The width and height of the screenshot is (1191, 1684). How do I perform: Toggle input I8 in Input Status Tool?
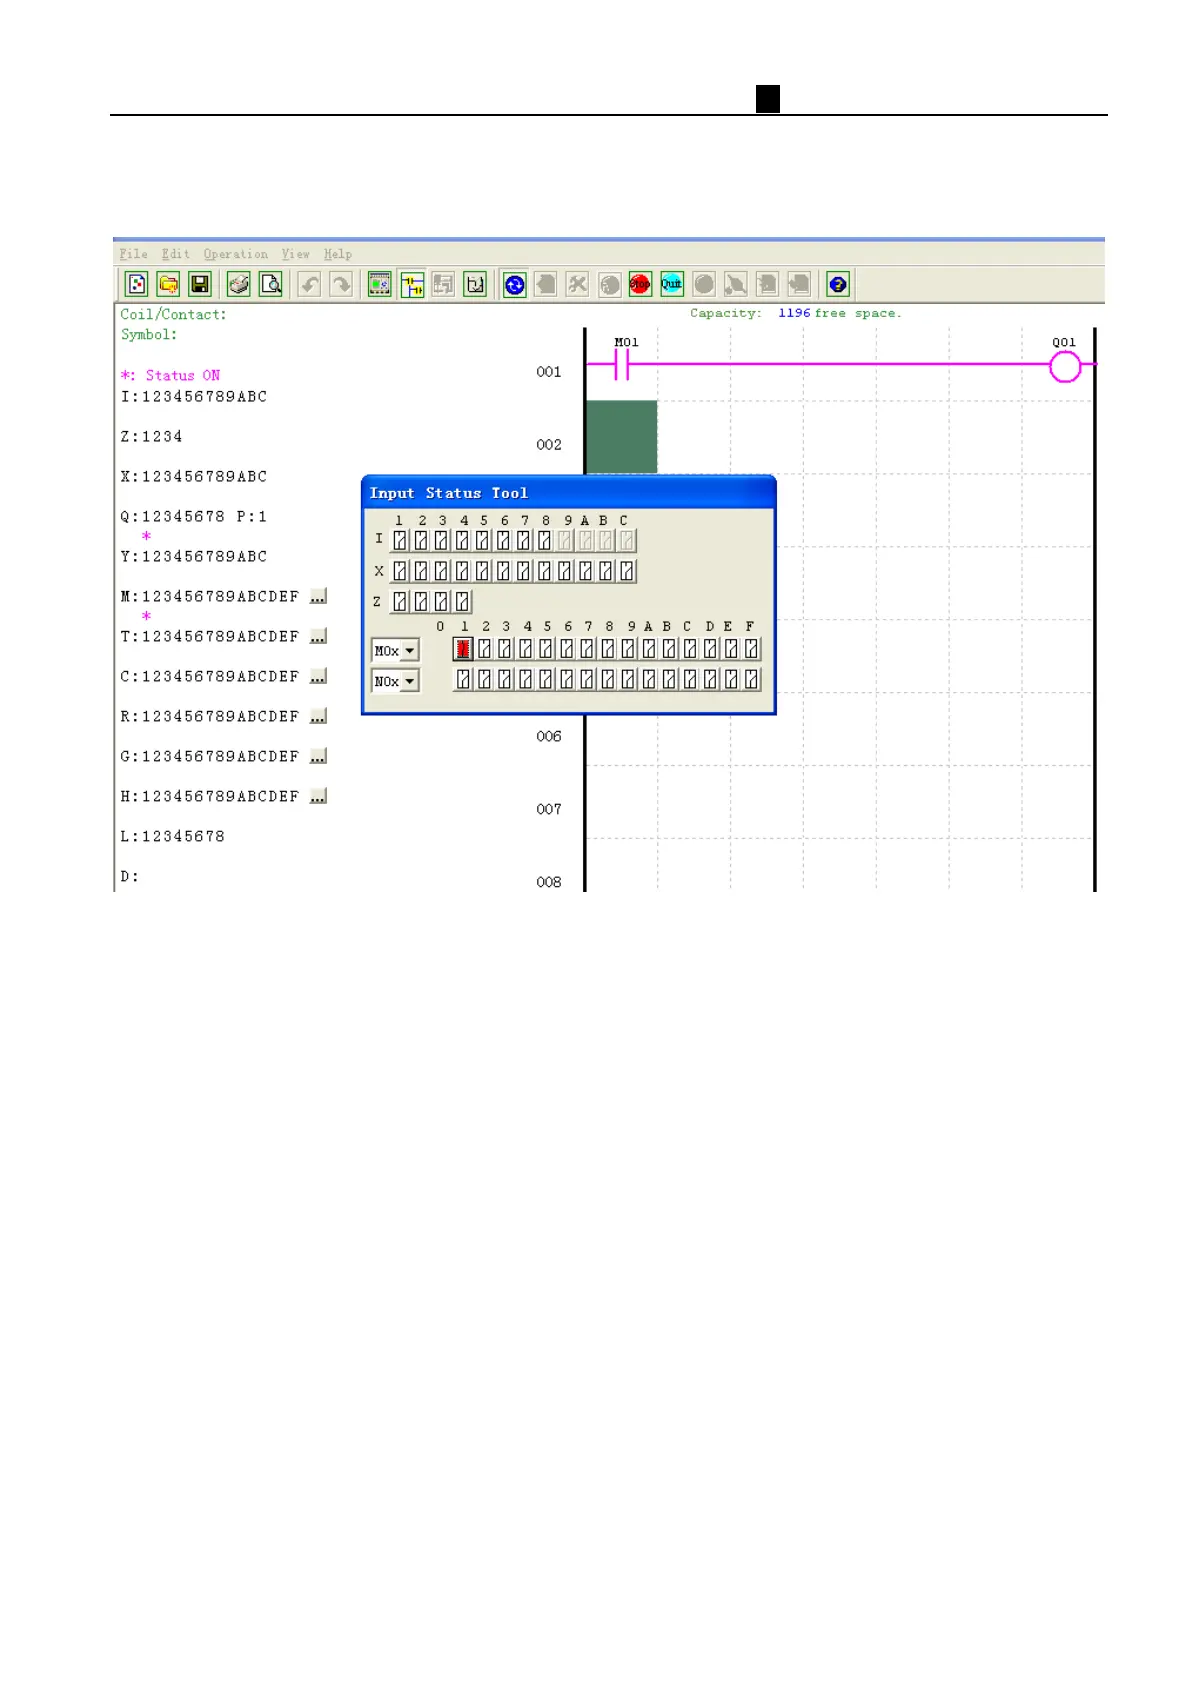click(544, 540)
